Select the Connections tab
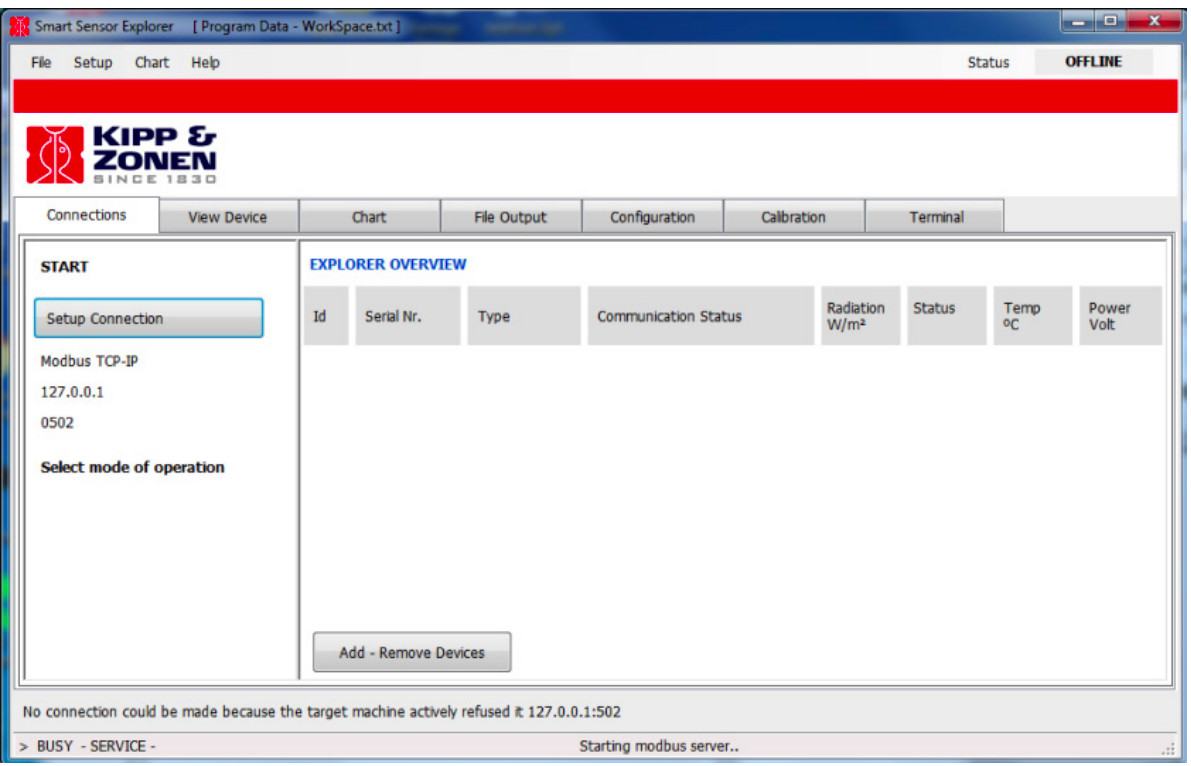Screen dimensions: 1191x766 (87, 215)
